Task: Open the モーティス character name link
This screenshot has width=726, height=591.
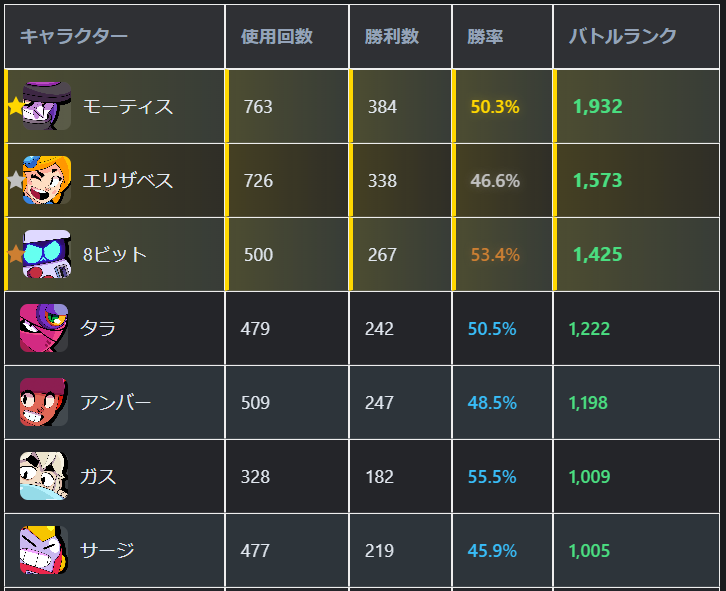Action: click(128, 107)
